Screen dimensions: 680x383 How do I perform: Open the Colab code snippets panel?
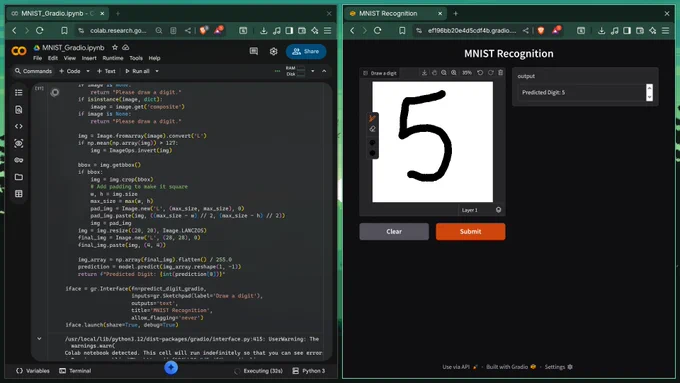19,127
